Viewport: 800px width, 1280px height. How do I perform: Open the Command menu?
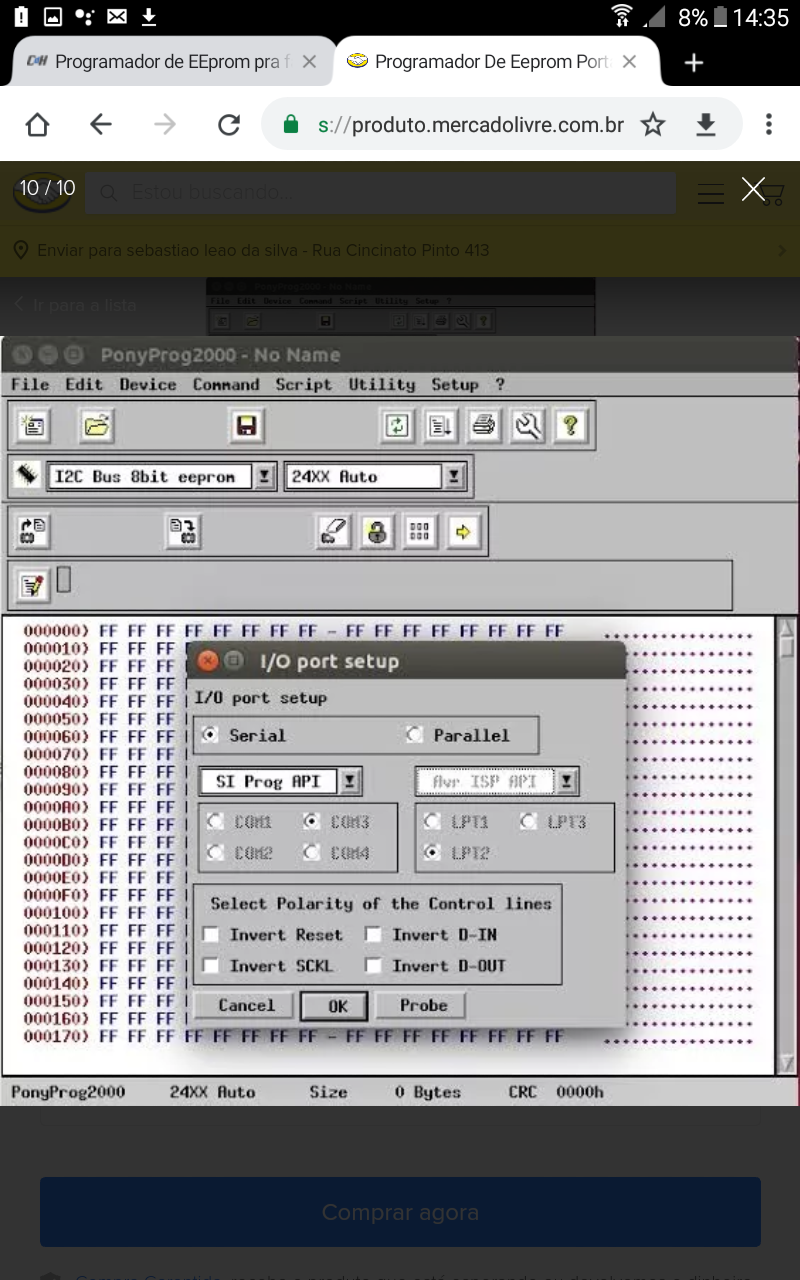226,385
